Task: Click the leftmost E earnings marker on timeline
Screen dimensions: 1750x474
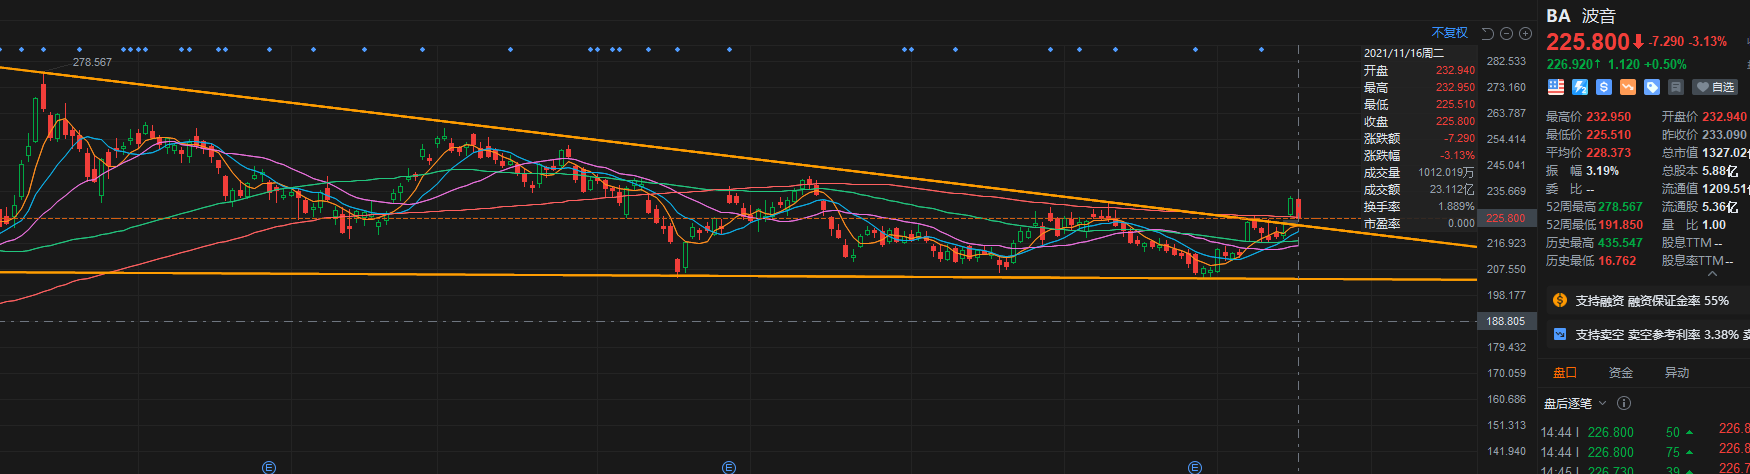Action: click(269, 467)
